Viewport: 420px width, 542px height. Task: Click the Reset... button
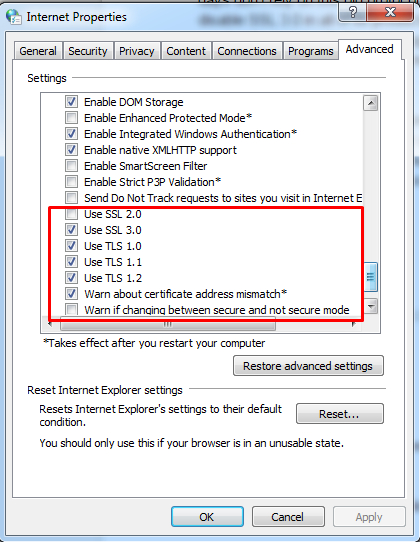339,414
